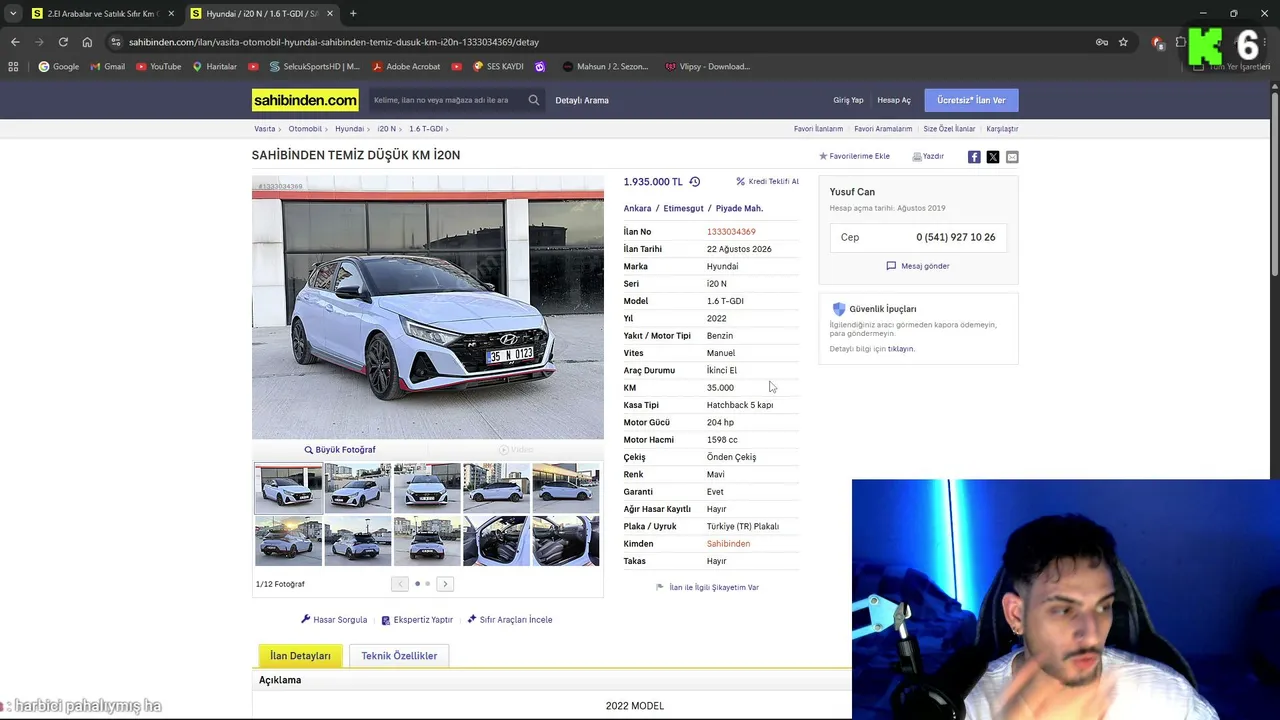
Task: Add listing to favorites with the star
Action: tap(854, 157)
